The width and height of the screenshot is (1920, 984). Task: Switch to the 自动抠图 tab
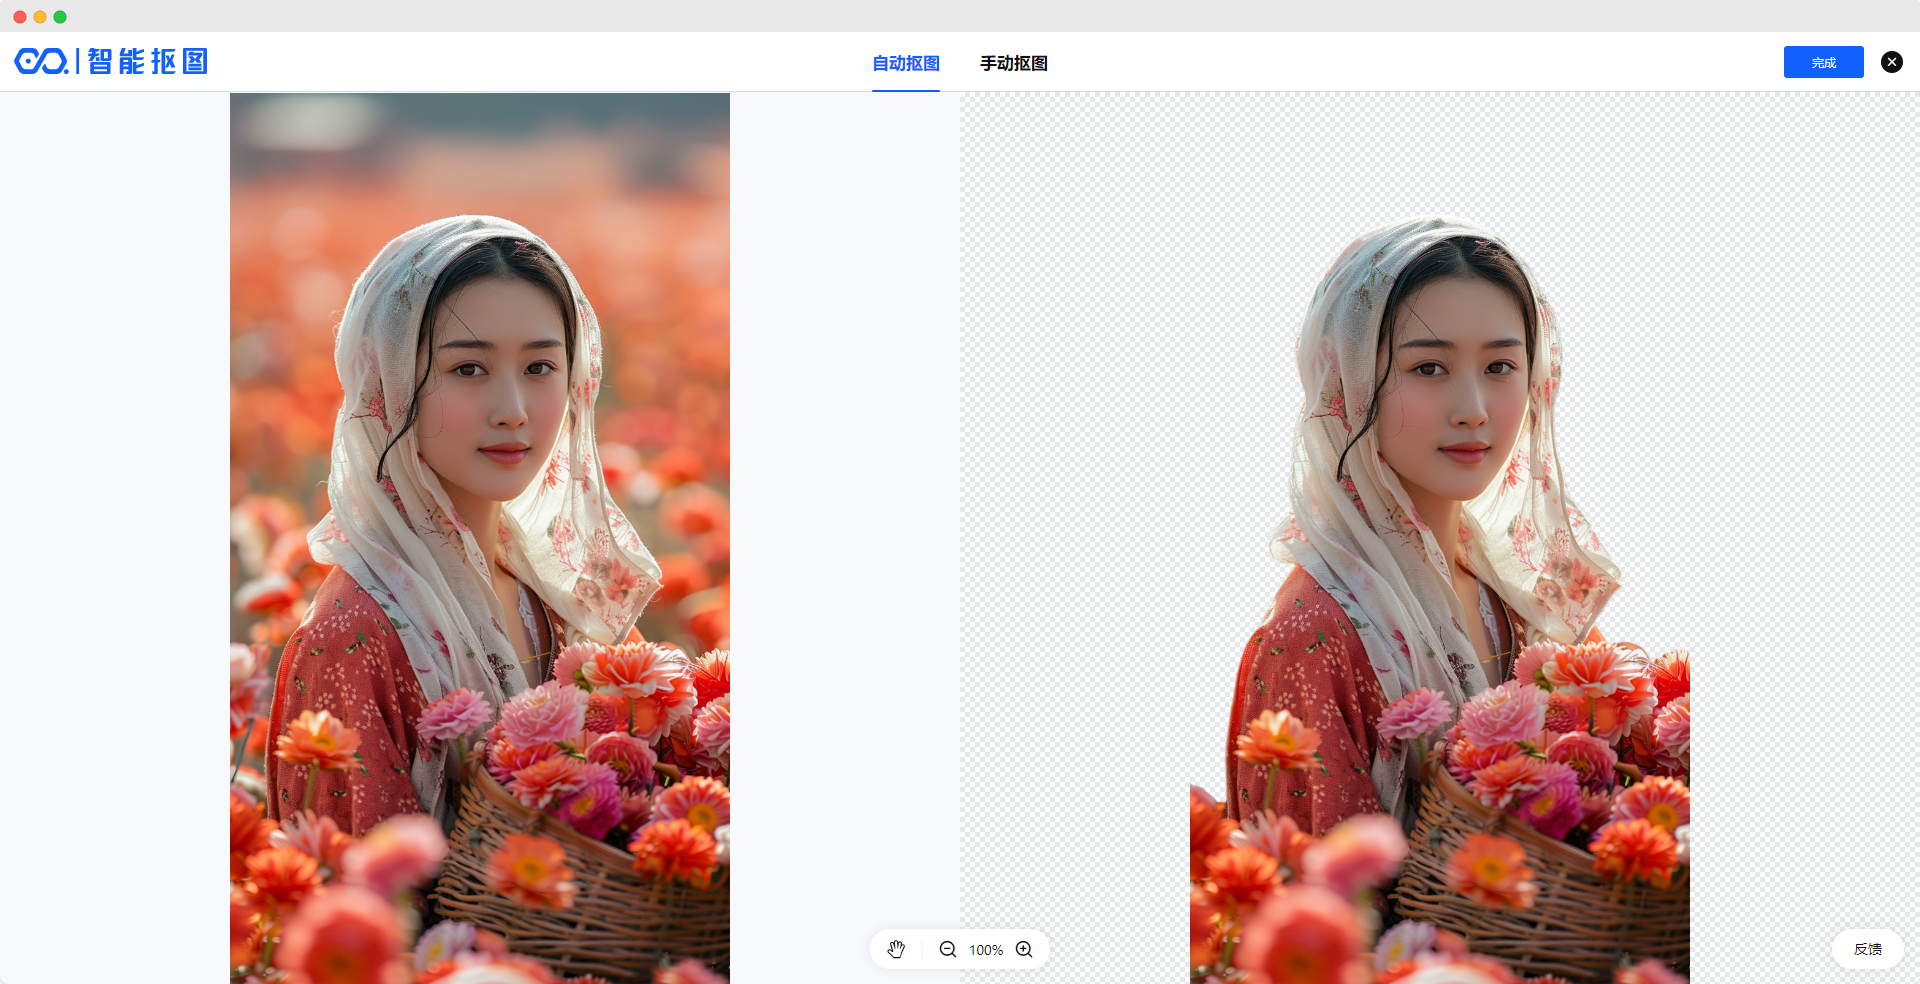point(906,63)
